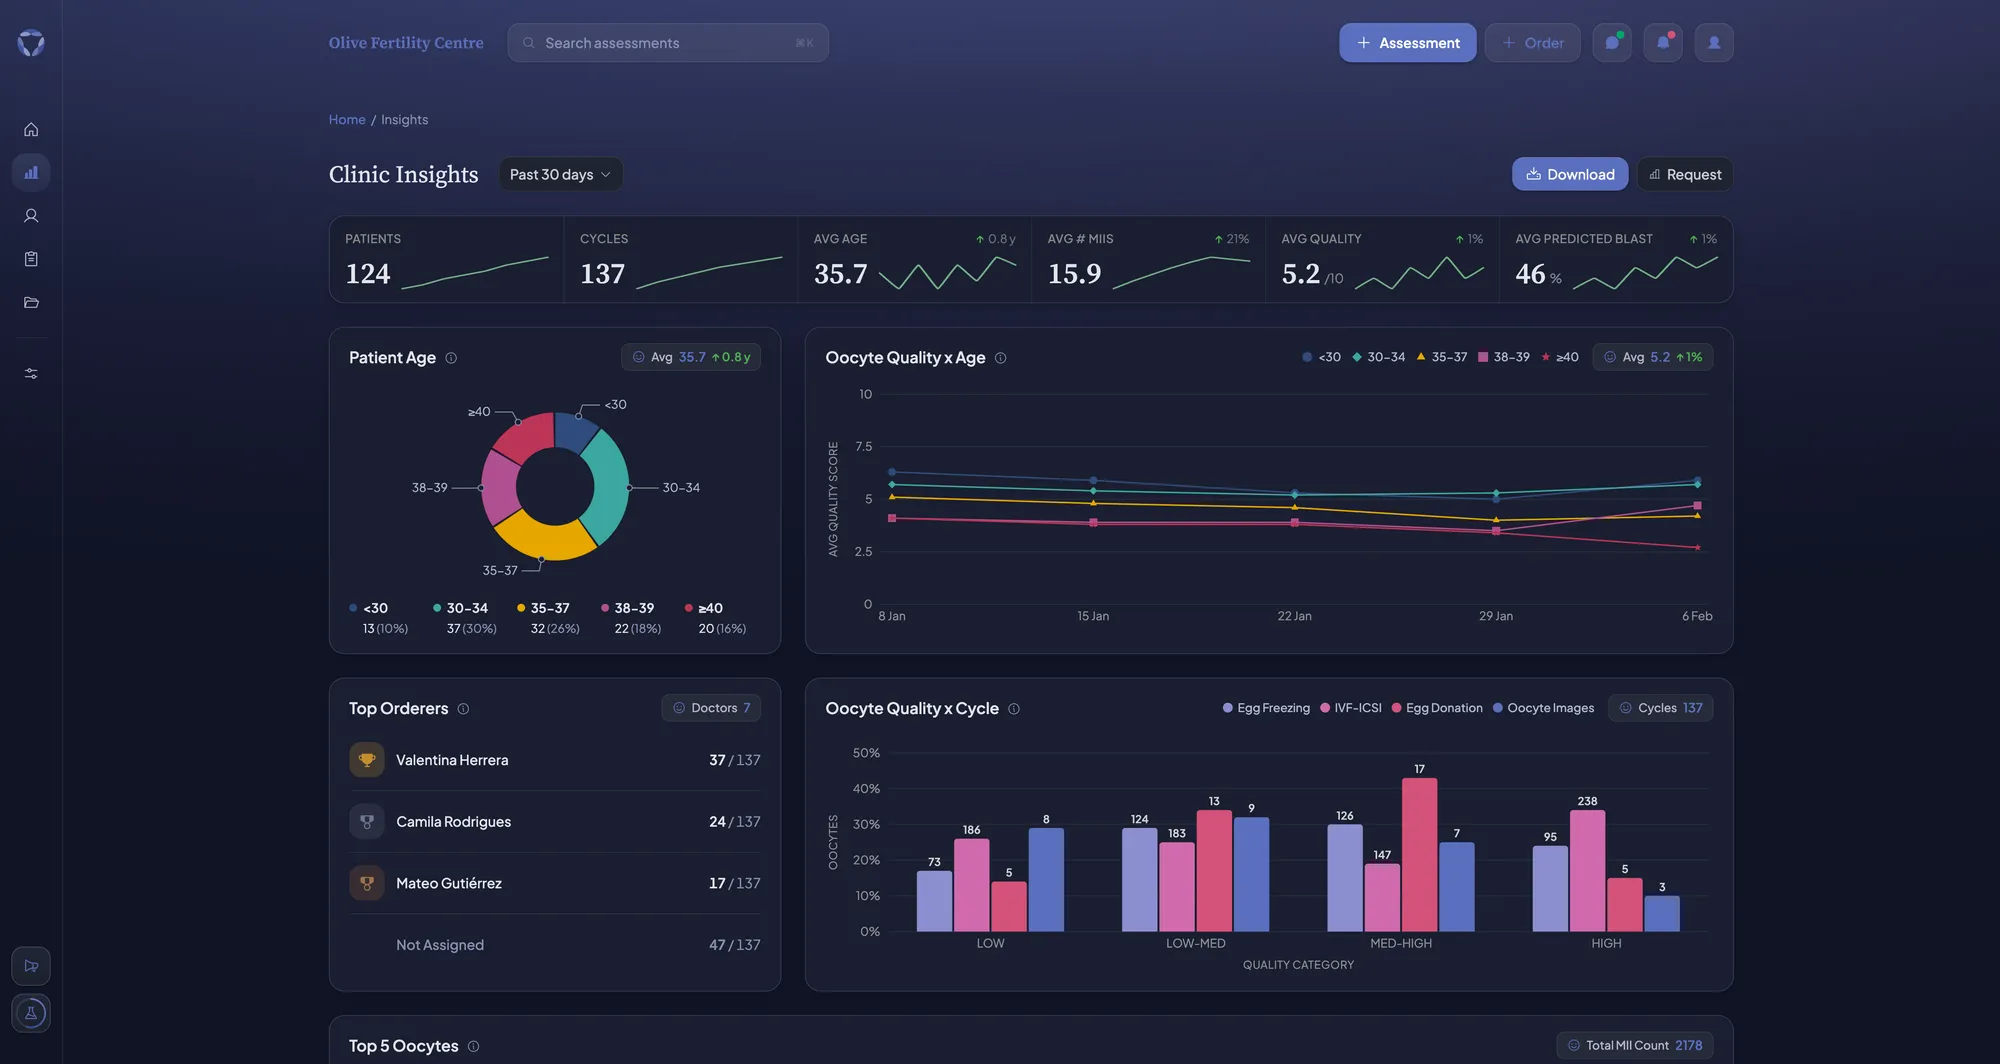Open Home from sidebar icon
The image size is (2000, 1064).
click(31, 130)
